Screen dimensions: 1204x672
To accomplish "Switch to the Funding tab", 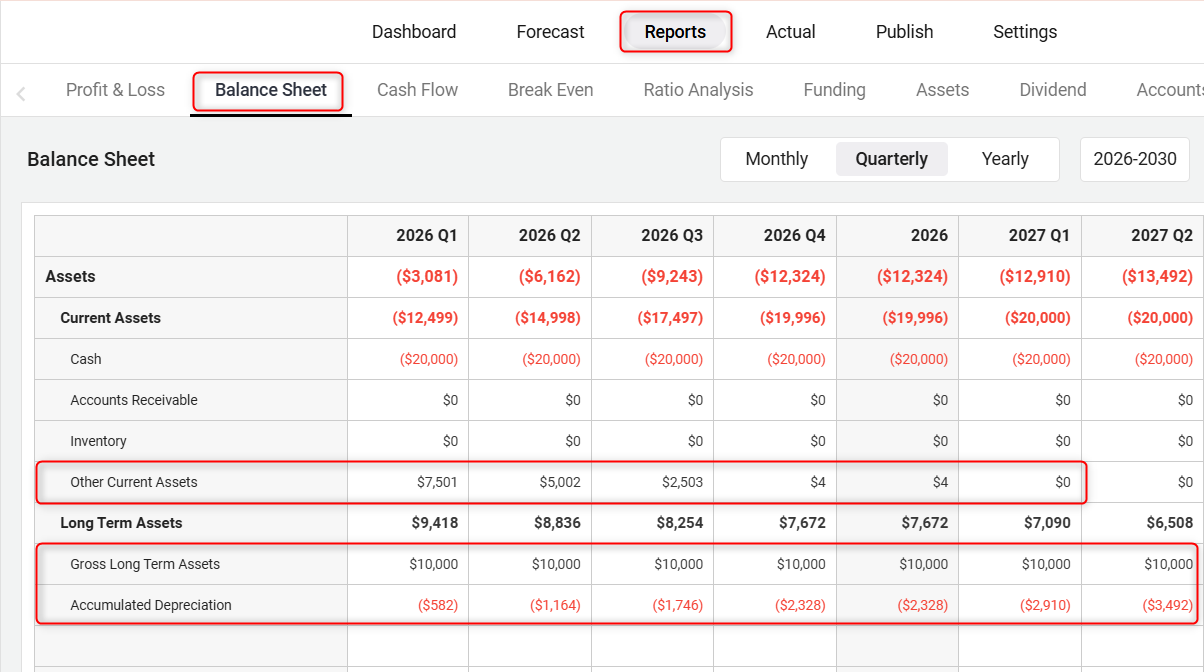I will 834,90.
